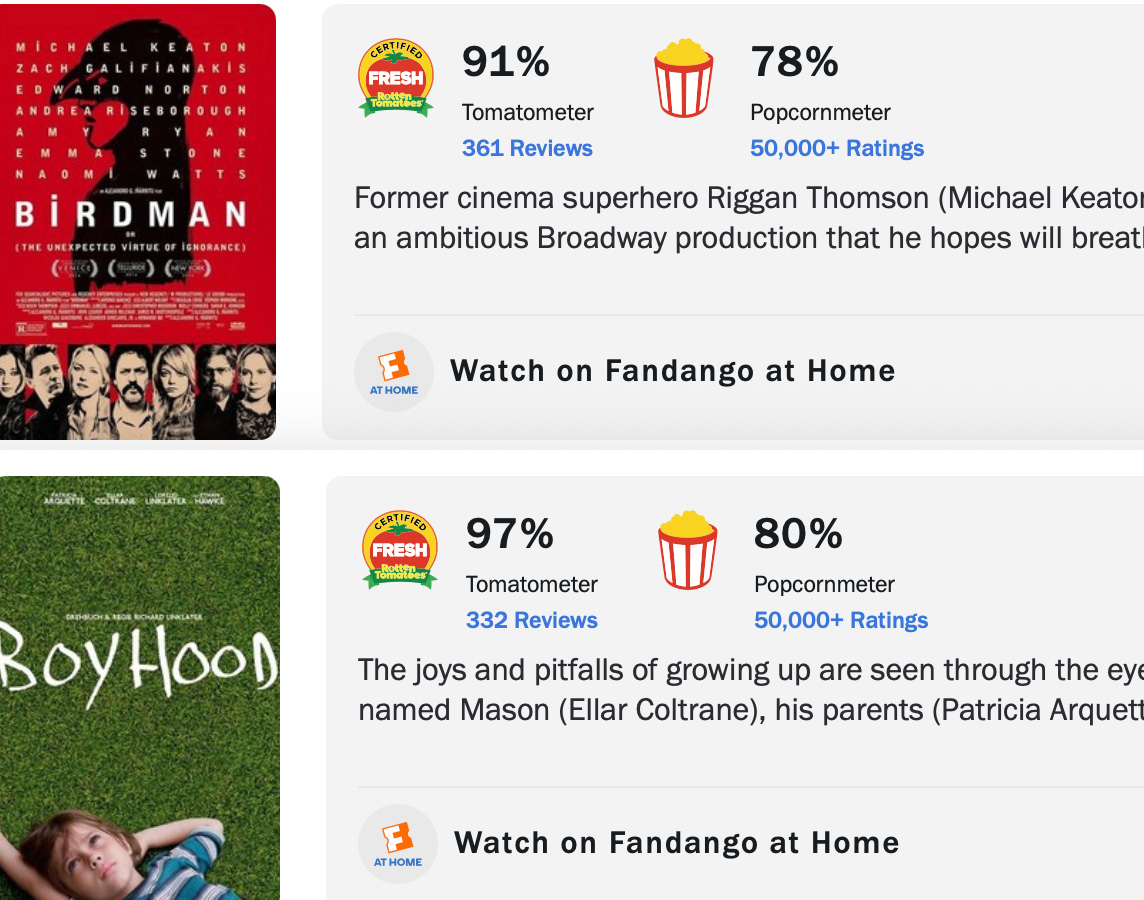Open Birdman's 361 Reviews link
1144x900 pixels.
pos(527,149)
